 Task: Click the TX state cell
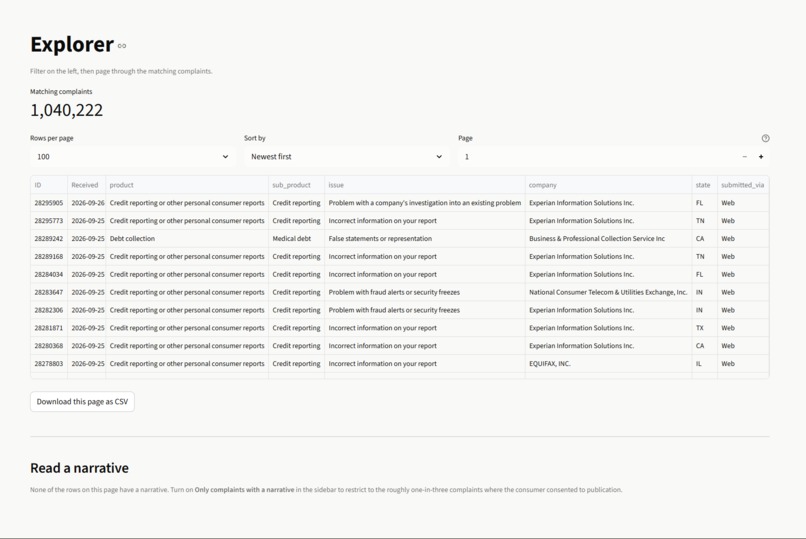705,328
